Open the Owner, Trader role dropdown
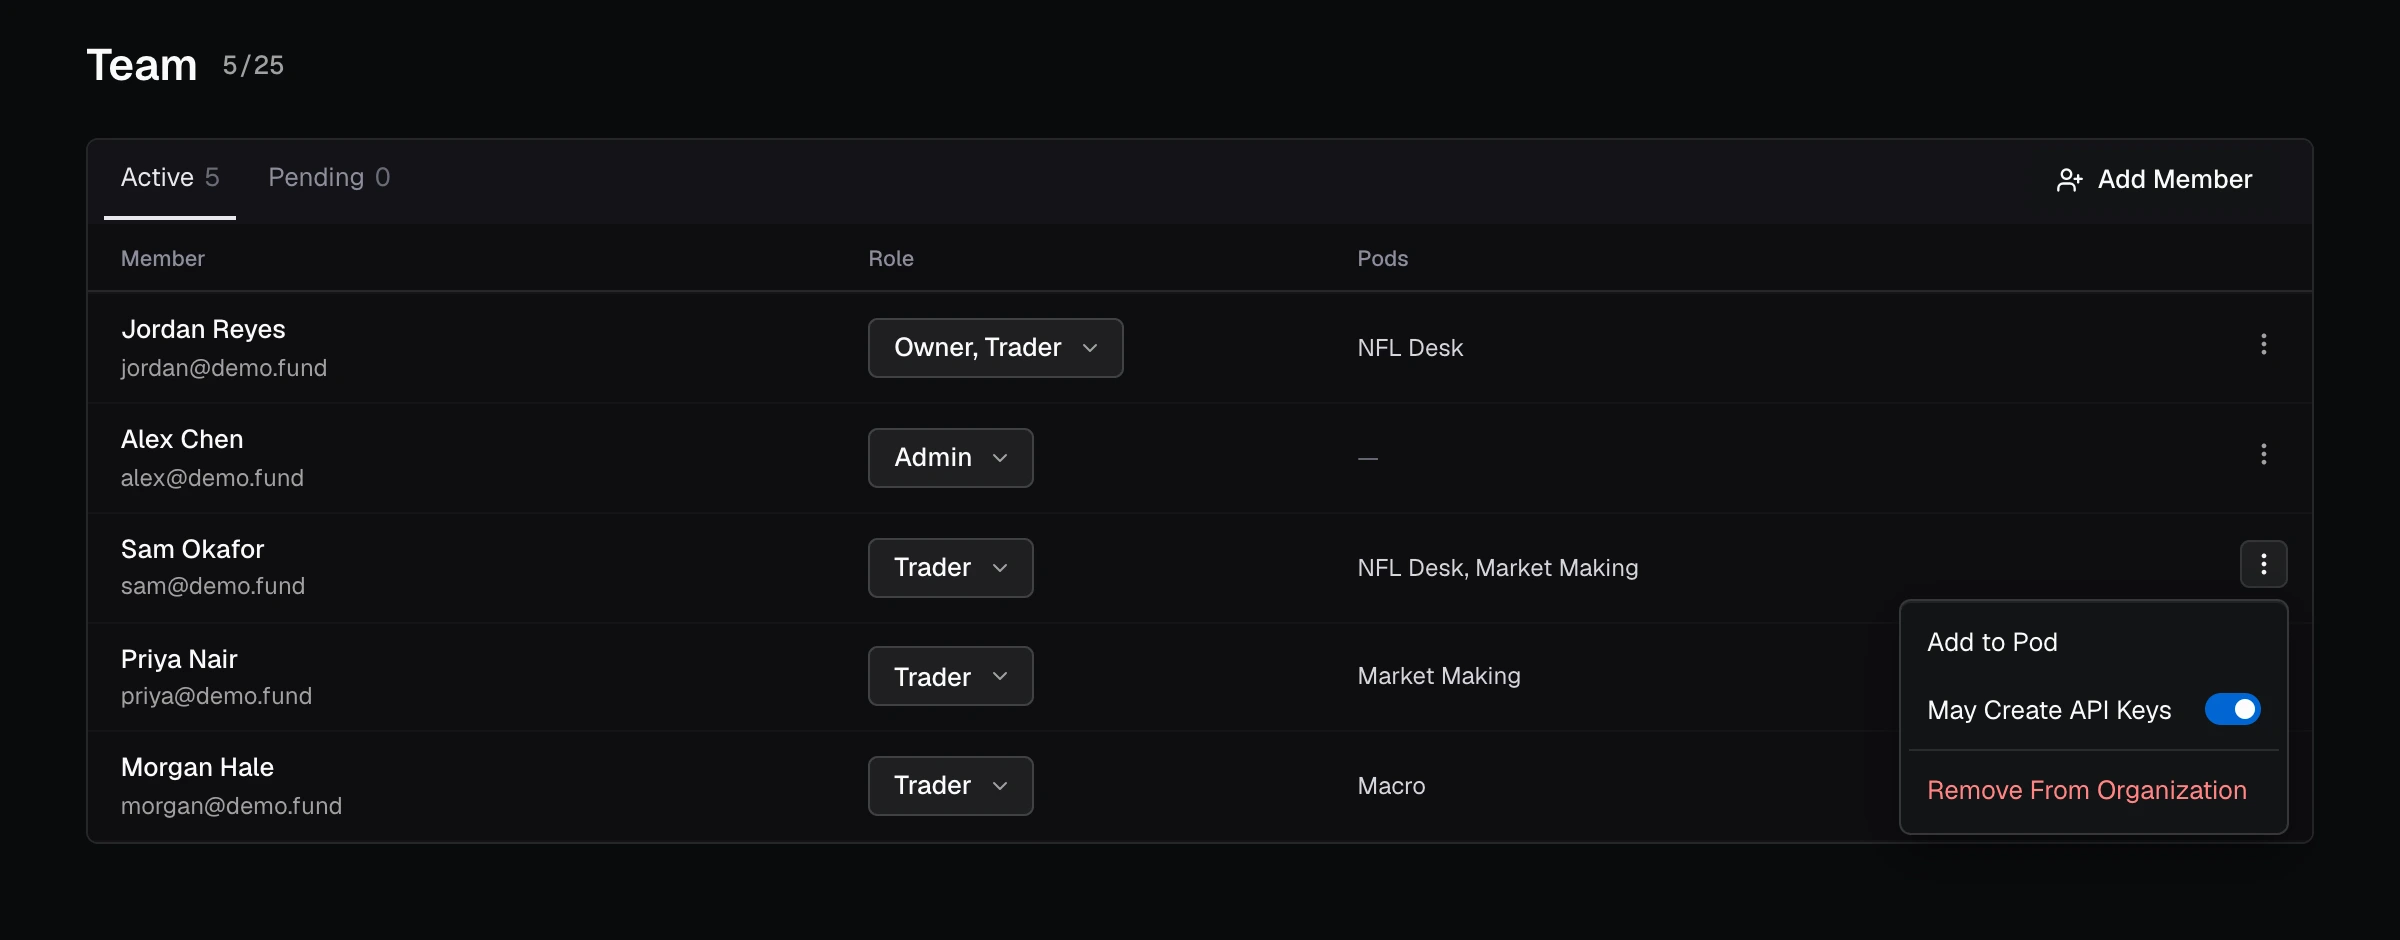2400x940 pixels. click(x=995, y=348)
